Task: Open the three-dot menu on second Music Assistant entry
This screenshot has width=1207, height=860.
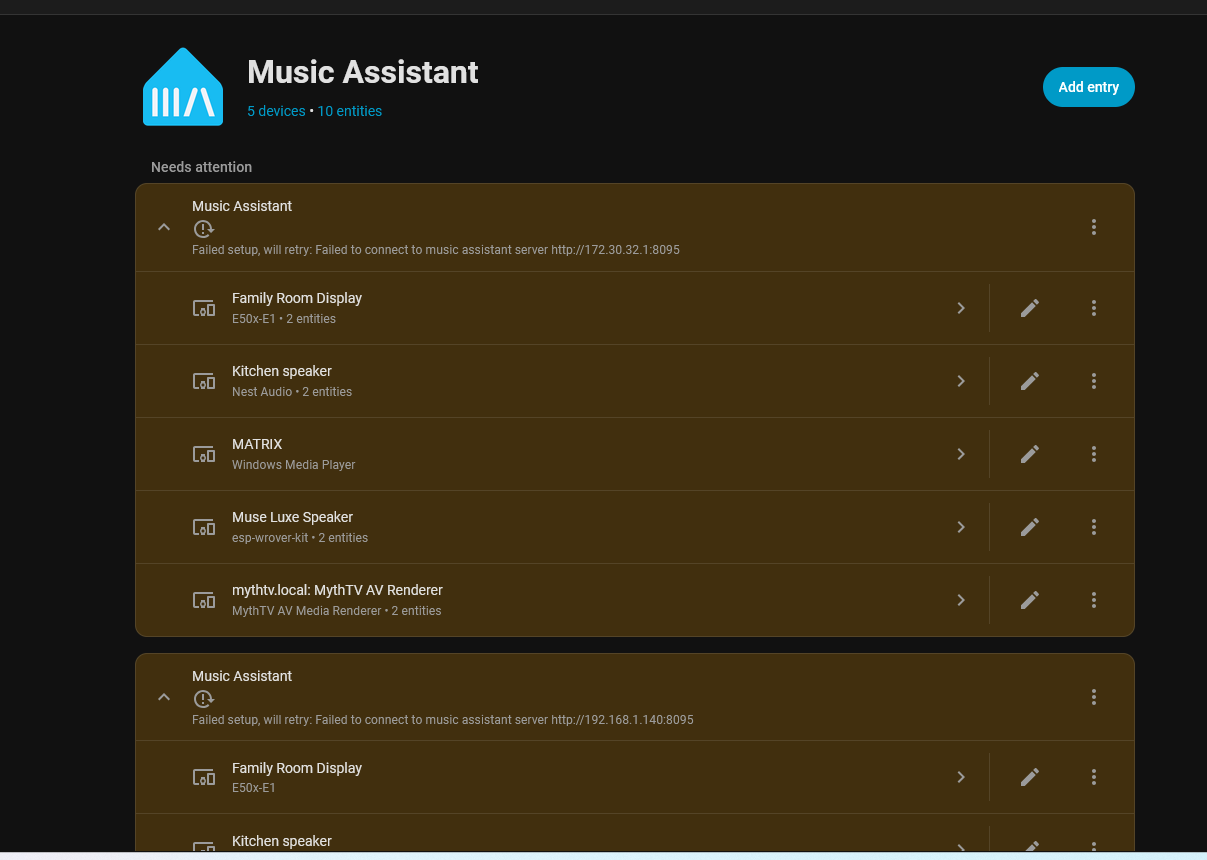Action: pyautogui.click(x=1093, y=697)
